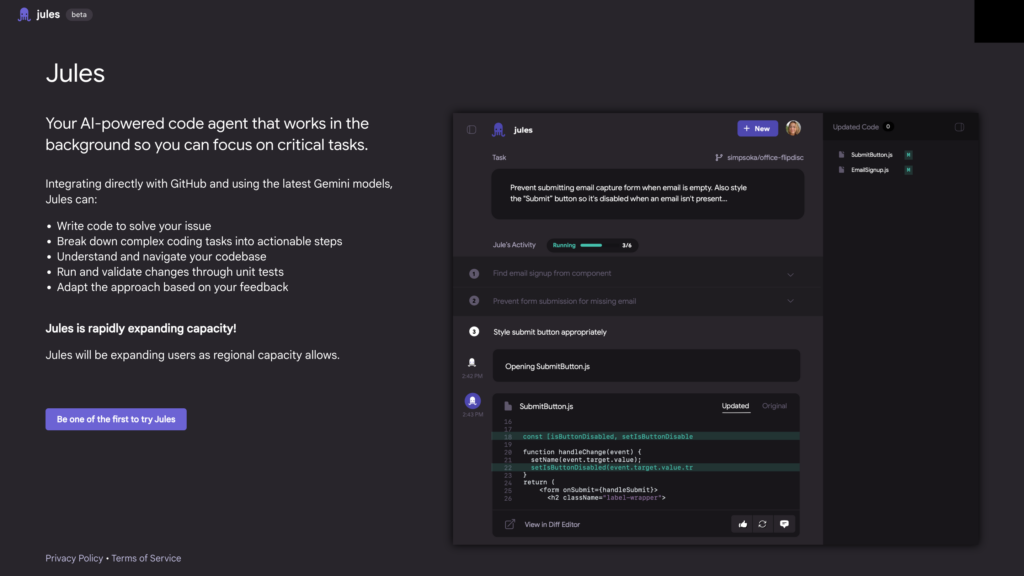Click the Running progress bar indicator

pos(592,246)
